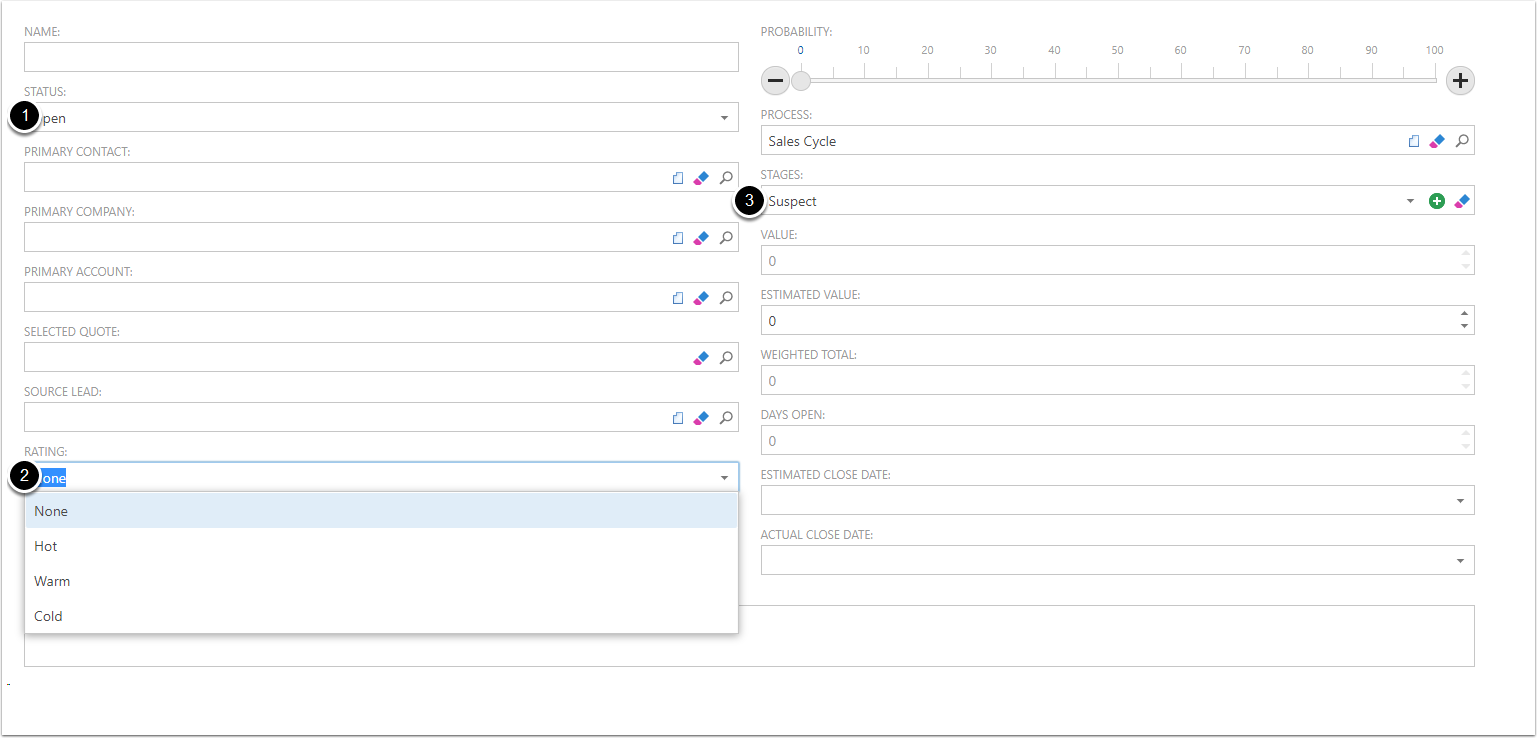Expand the Status dropdown arrow
Image resolution: width=1537 pixels, height=738 pixels.
724,118
